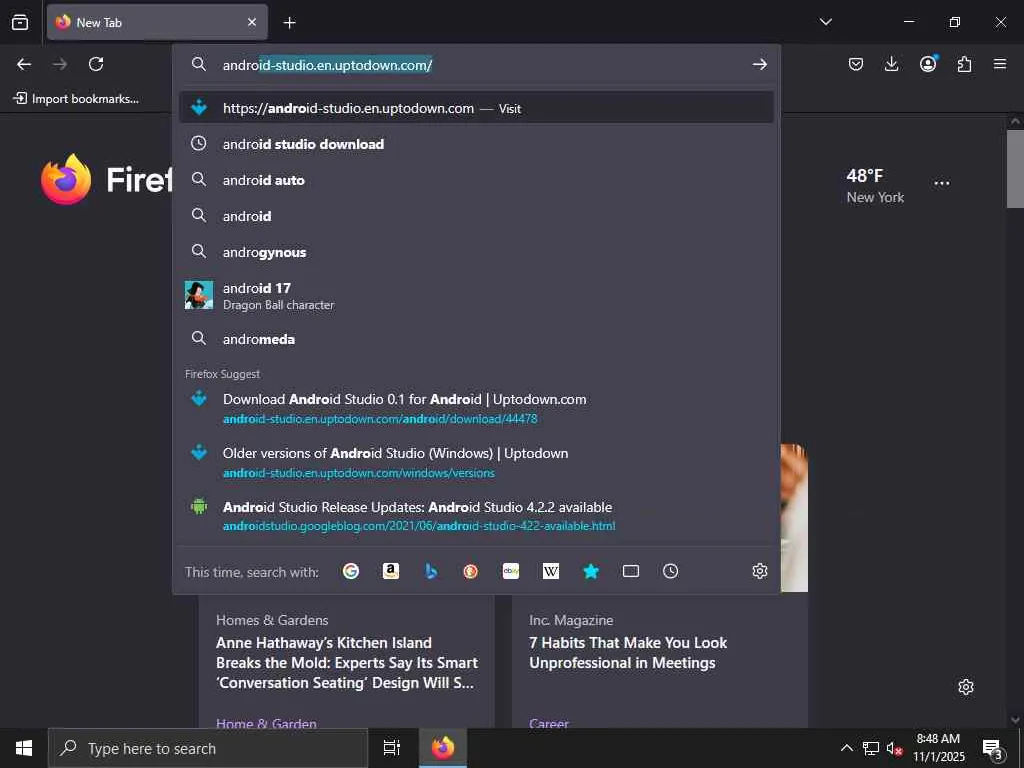Image resolution: width=1024 pixels, height=768 pixels.
Task: Click the muted volume tray icon
Action: click(894, 748)
